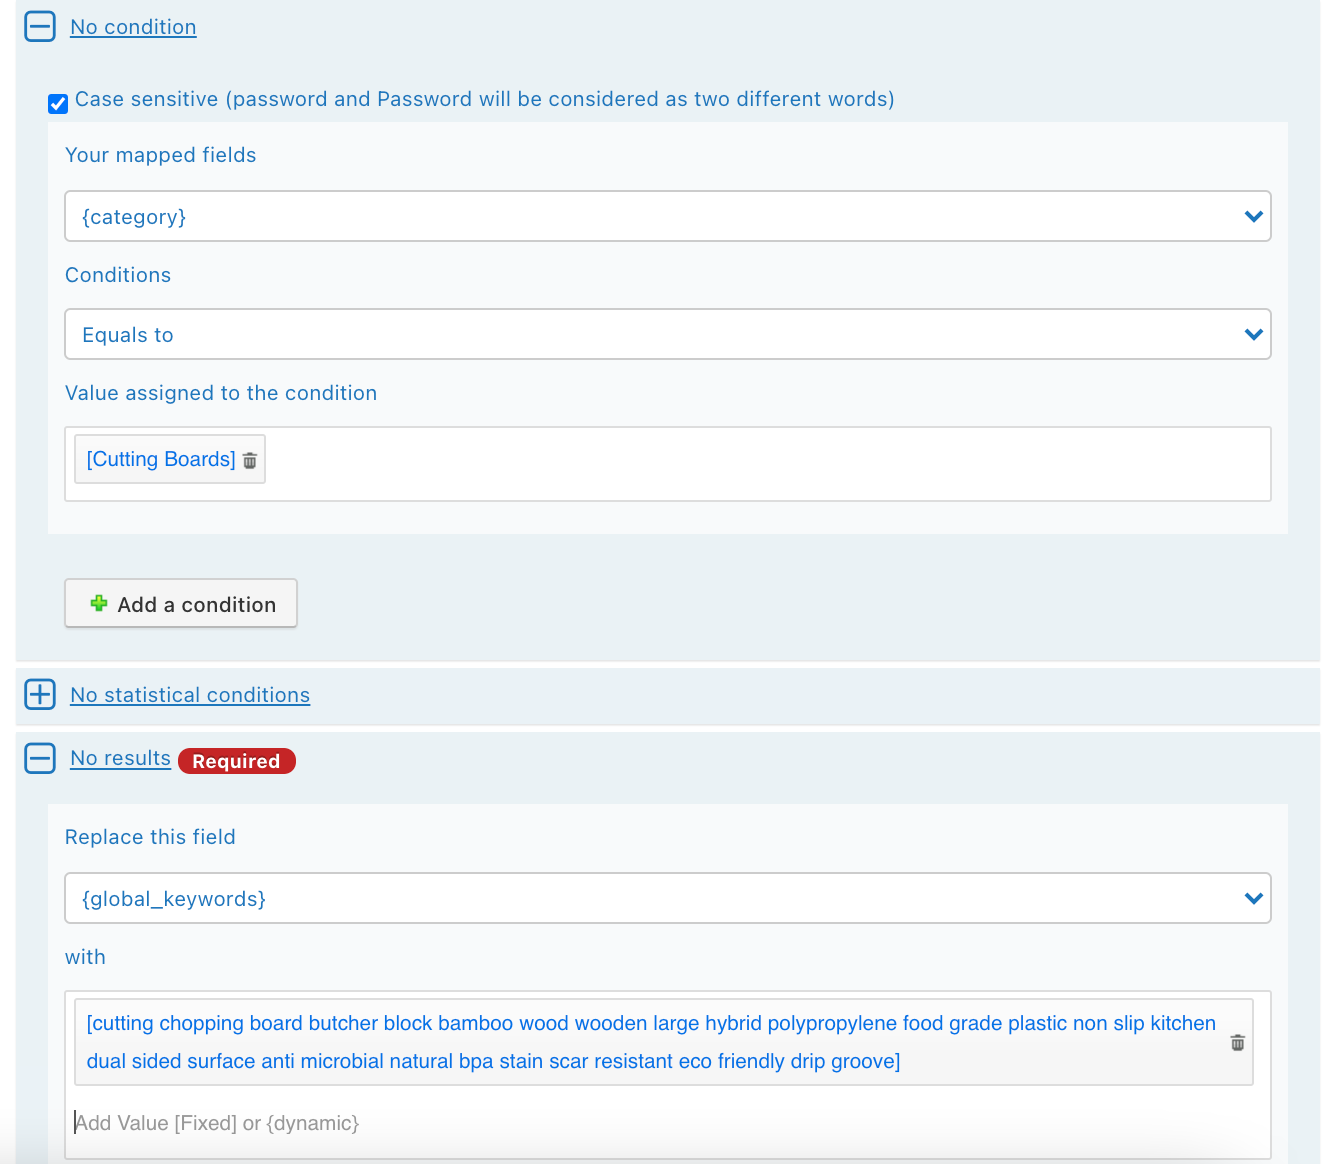The height and width of the screenshot is (1164, 1328).
Task: Focus the Add Value [Fixed] or {dynamic} field
Action: point(668,1123)
